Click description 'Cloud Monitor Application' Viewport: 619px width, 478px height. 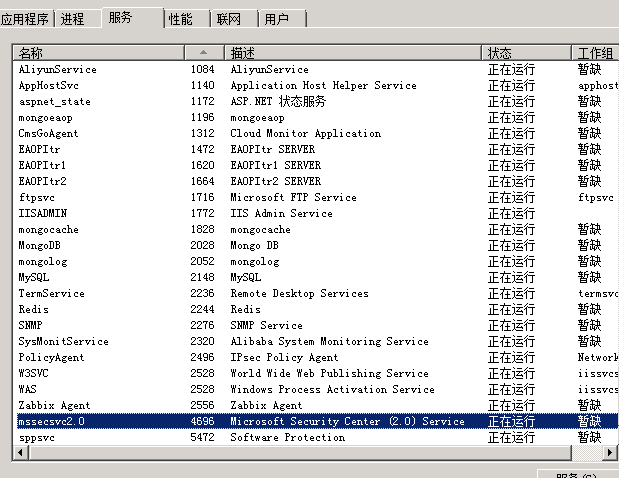(x=306, y=133)
